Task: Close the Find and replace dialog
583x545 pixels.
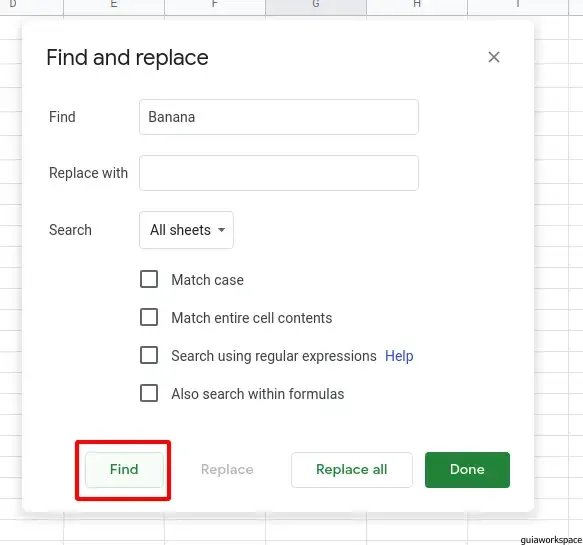Action: pos(494,57)
